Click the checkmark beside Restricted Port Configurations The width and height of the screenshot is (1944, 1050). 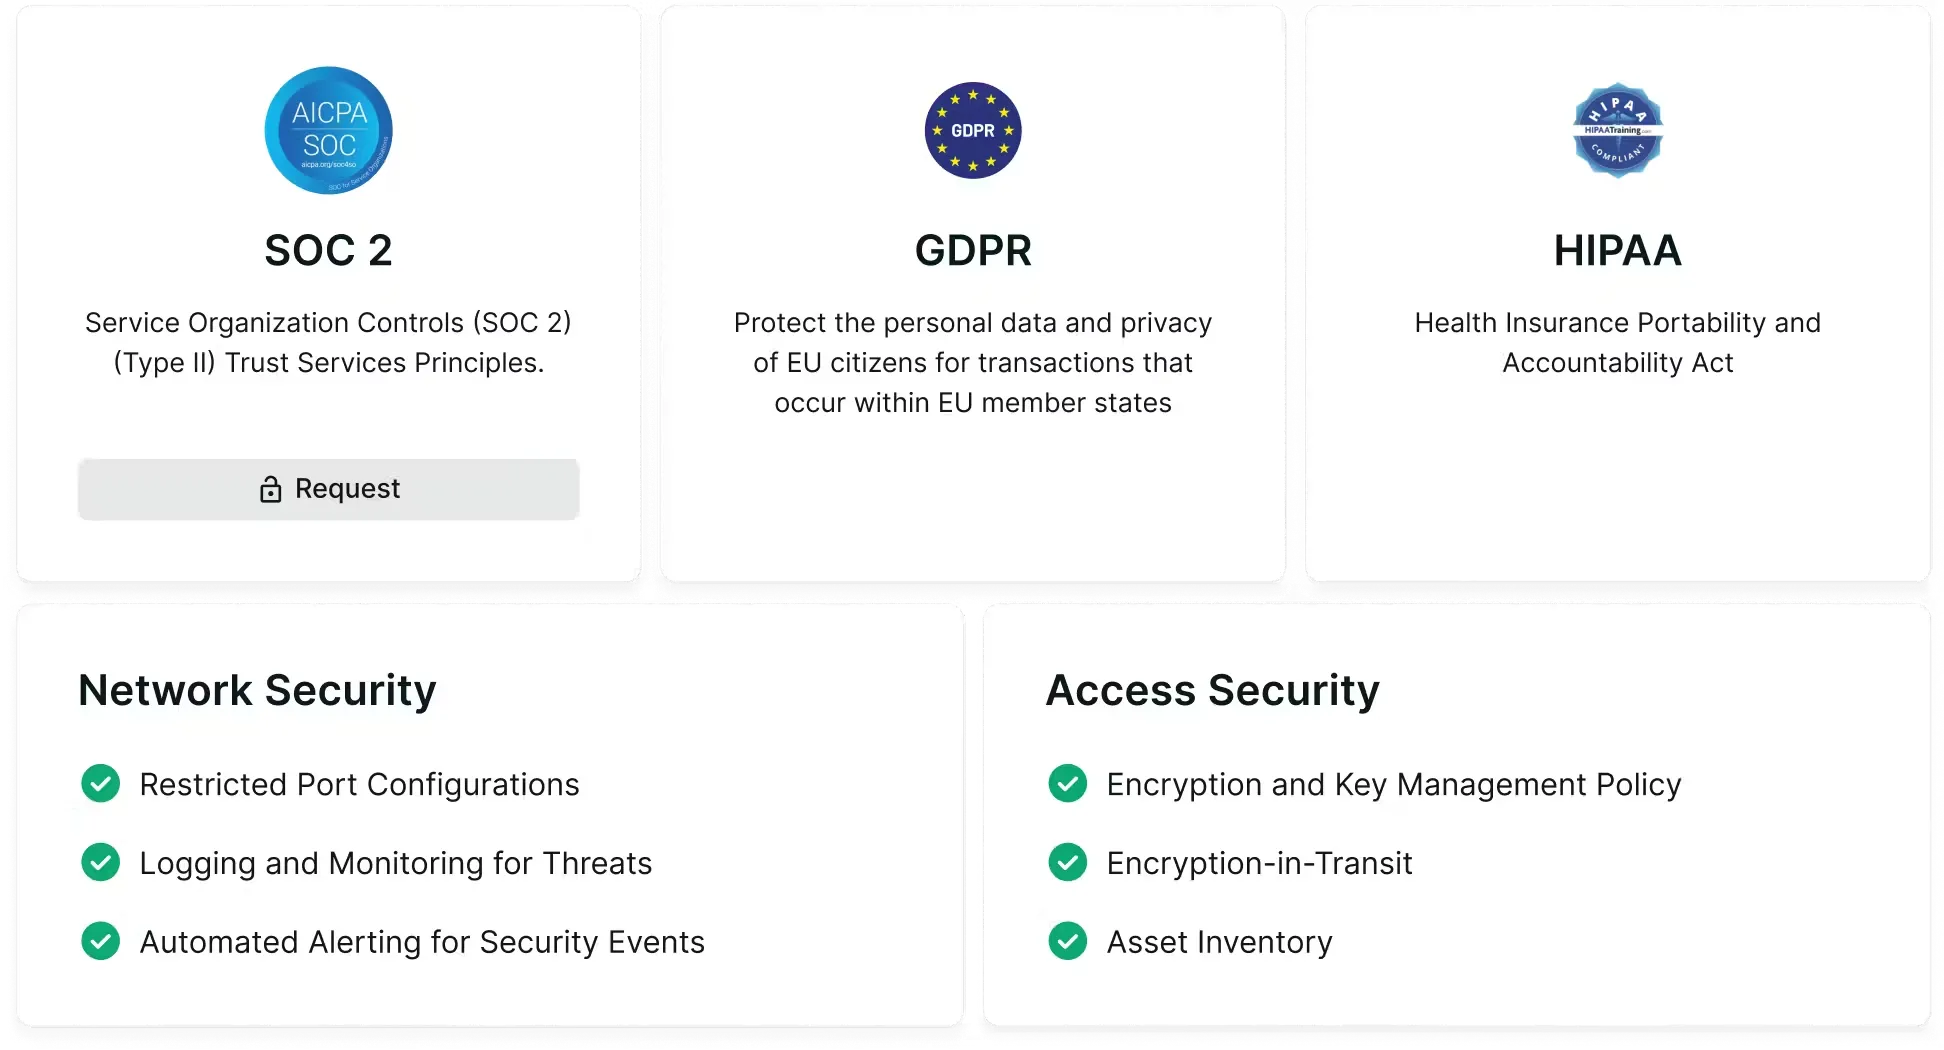point(100,784)
